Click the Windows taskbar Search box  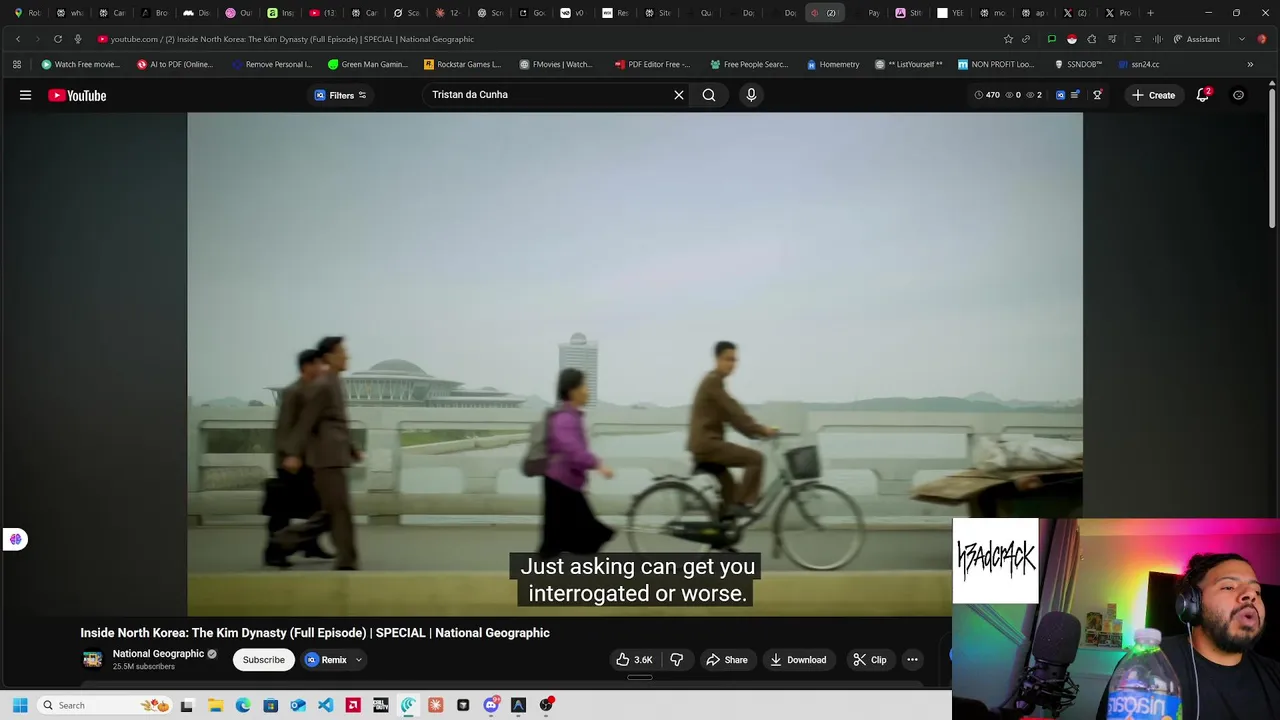point(103,705)
